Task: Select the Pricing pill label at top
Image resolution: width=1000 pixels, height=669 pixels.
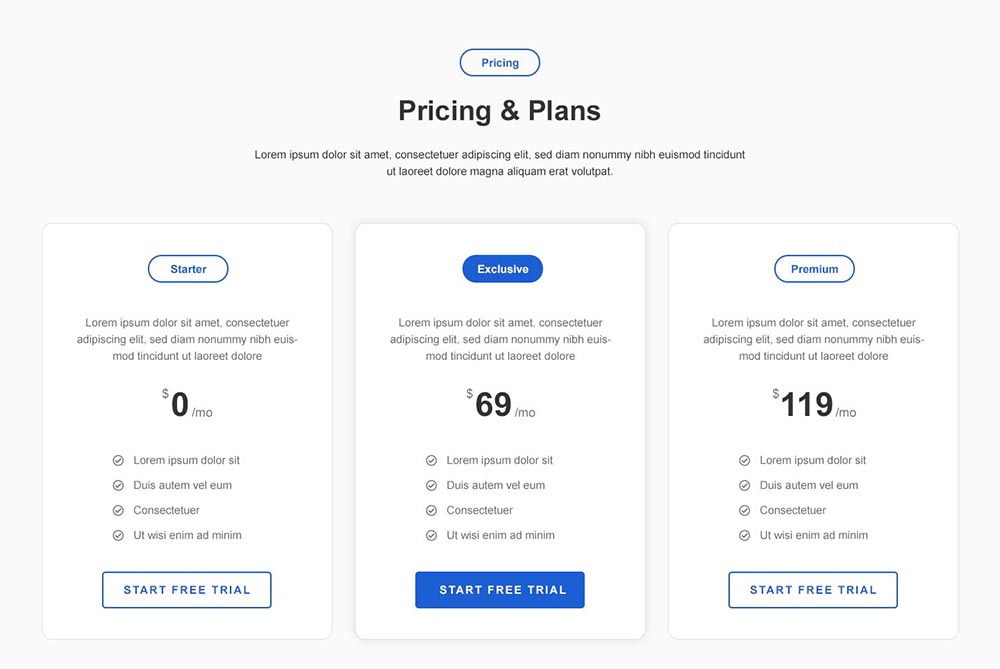Action: pyautogui.click(x=500, y=62)
